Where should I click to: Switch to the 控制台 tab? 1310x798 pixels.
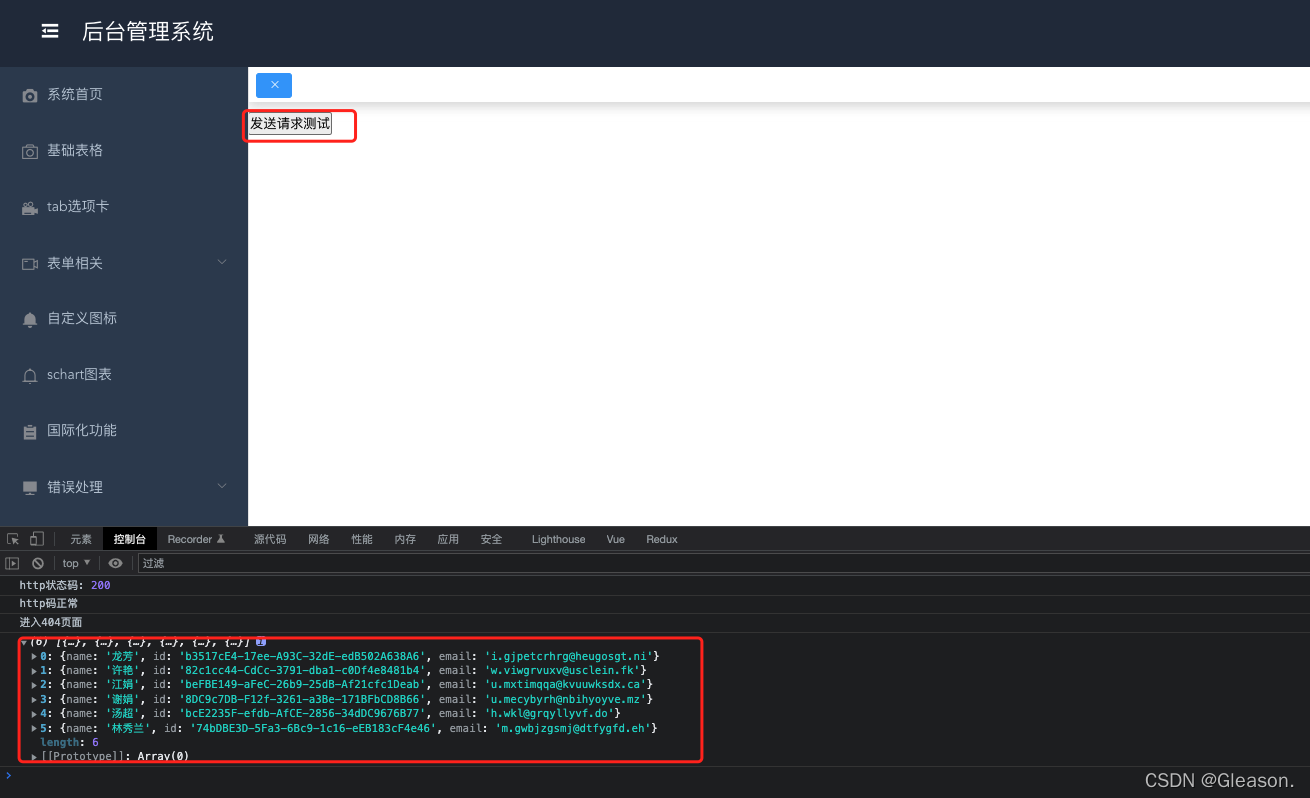tap(130, 539)
